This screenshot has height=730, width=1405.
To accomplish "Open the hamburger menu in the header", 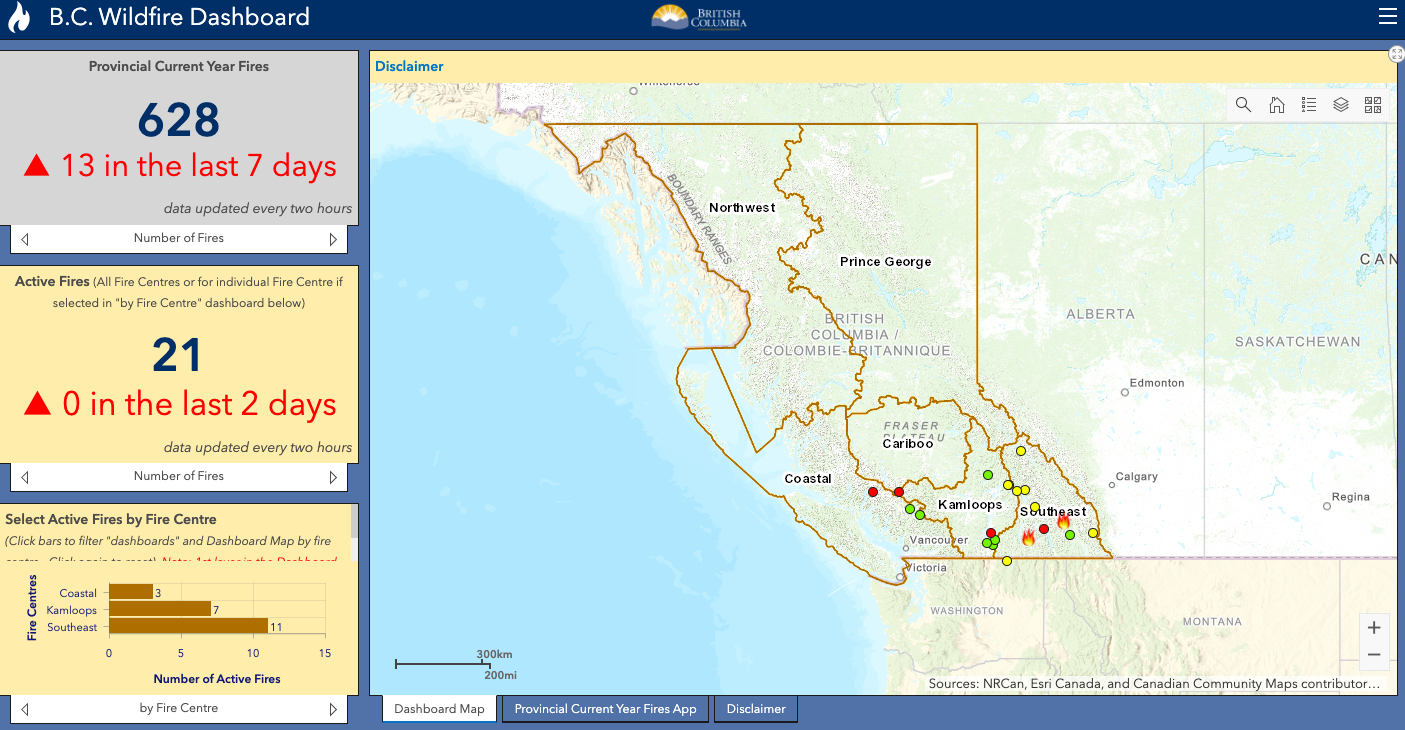I will click(x=1386, y=16).
